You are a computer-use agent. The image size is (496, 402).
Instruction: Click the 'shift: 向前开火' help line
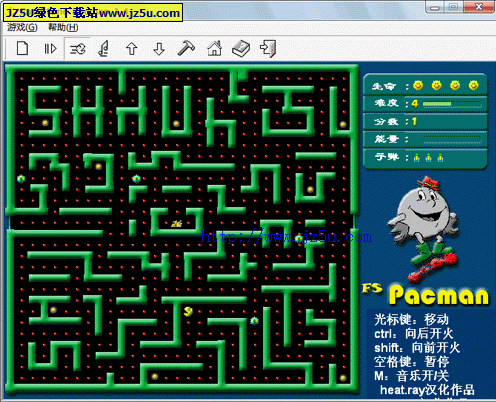417,348
